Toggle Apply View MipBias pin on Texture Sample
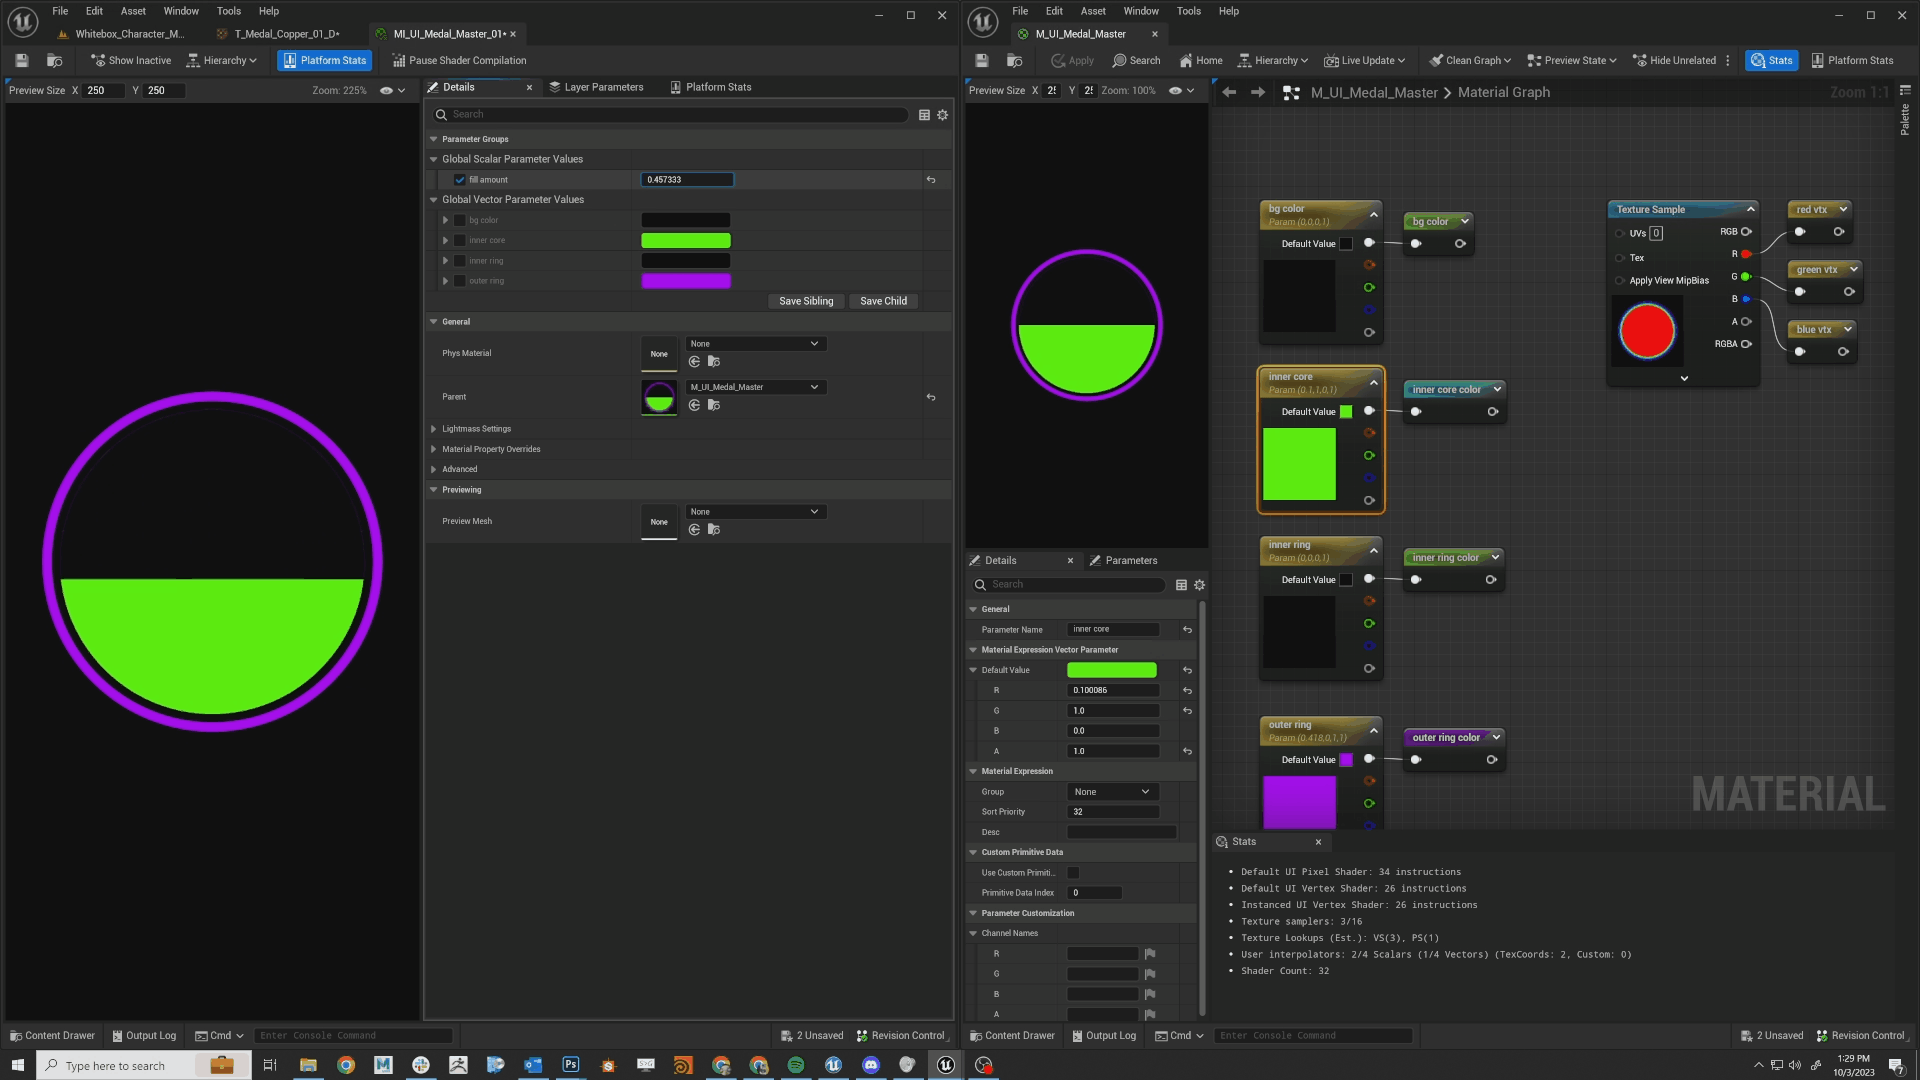This screenshot has width=1920, height=1080. point(1619,281)
